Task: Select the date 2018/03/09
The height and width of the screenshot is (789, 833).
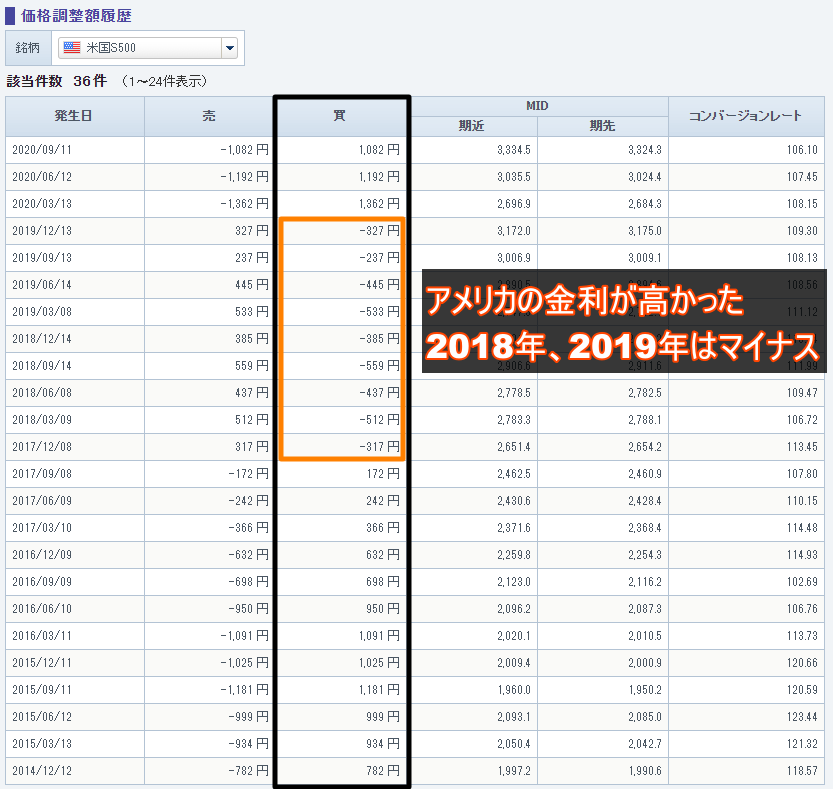Action: click(42, 420)
